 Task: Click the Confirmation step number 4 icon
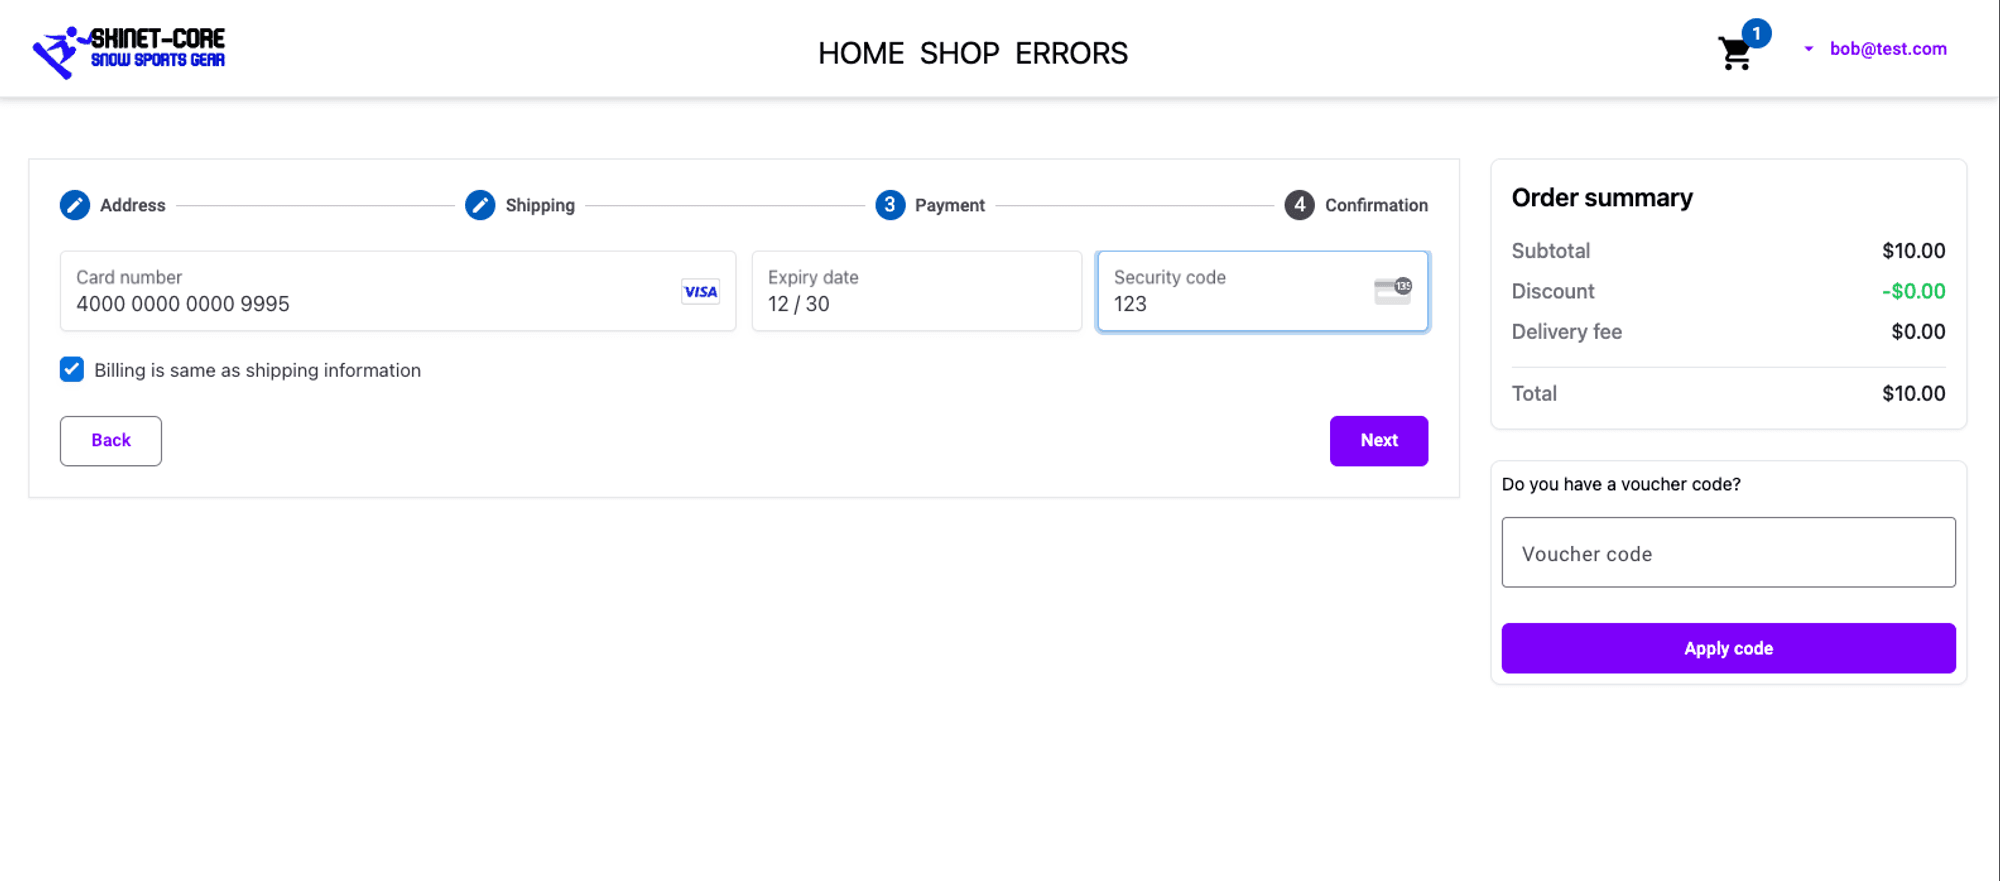coord(1299,205)
